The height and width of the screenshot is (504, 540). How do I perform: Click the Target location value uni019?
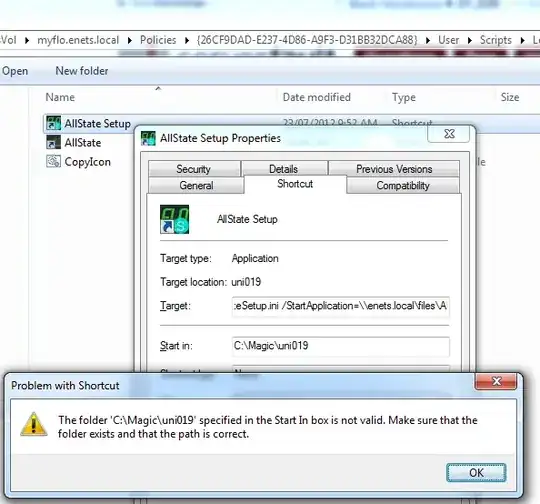point(246,282)
